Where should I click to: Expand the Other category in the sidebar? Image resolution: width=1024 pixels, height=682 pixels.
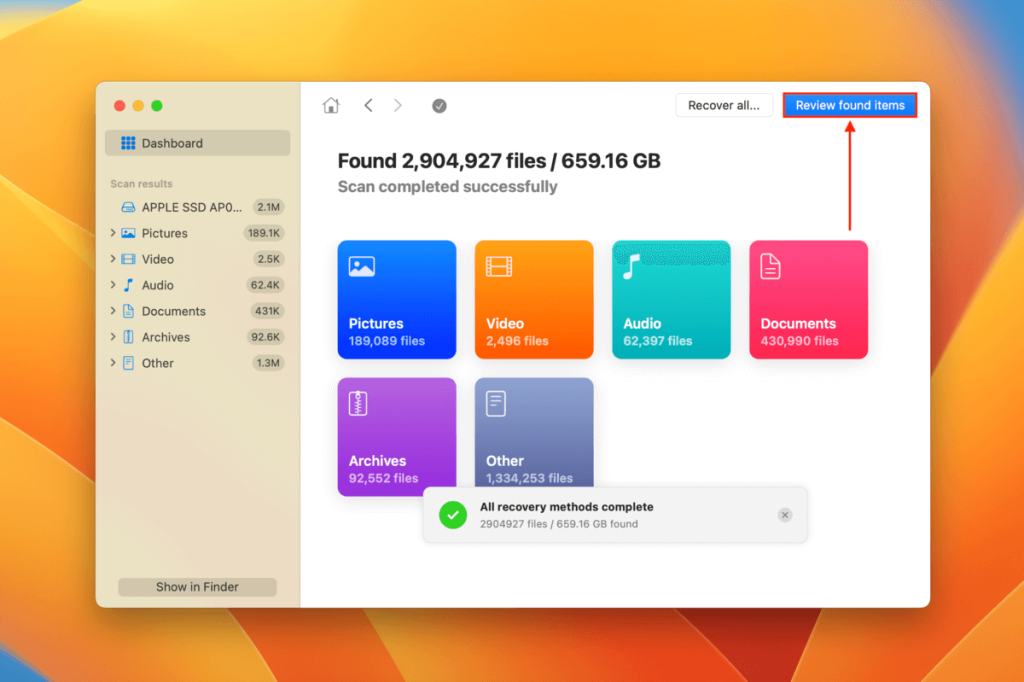(x=113, y=363)
